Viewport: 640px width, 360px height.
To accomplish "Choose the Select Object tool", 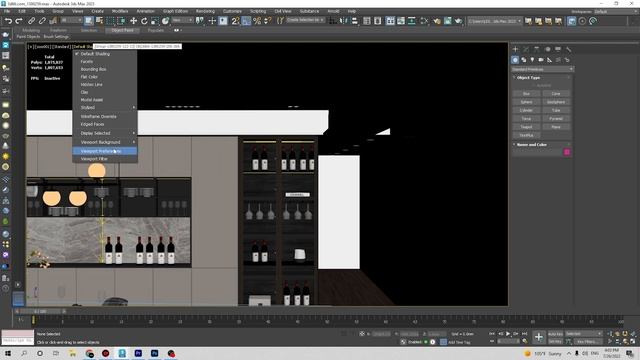I will click(x=89, y=21).
